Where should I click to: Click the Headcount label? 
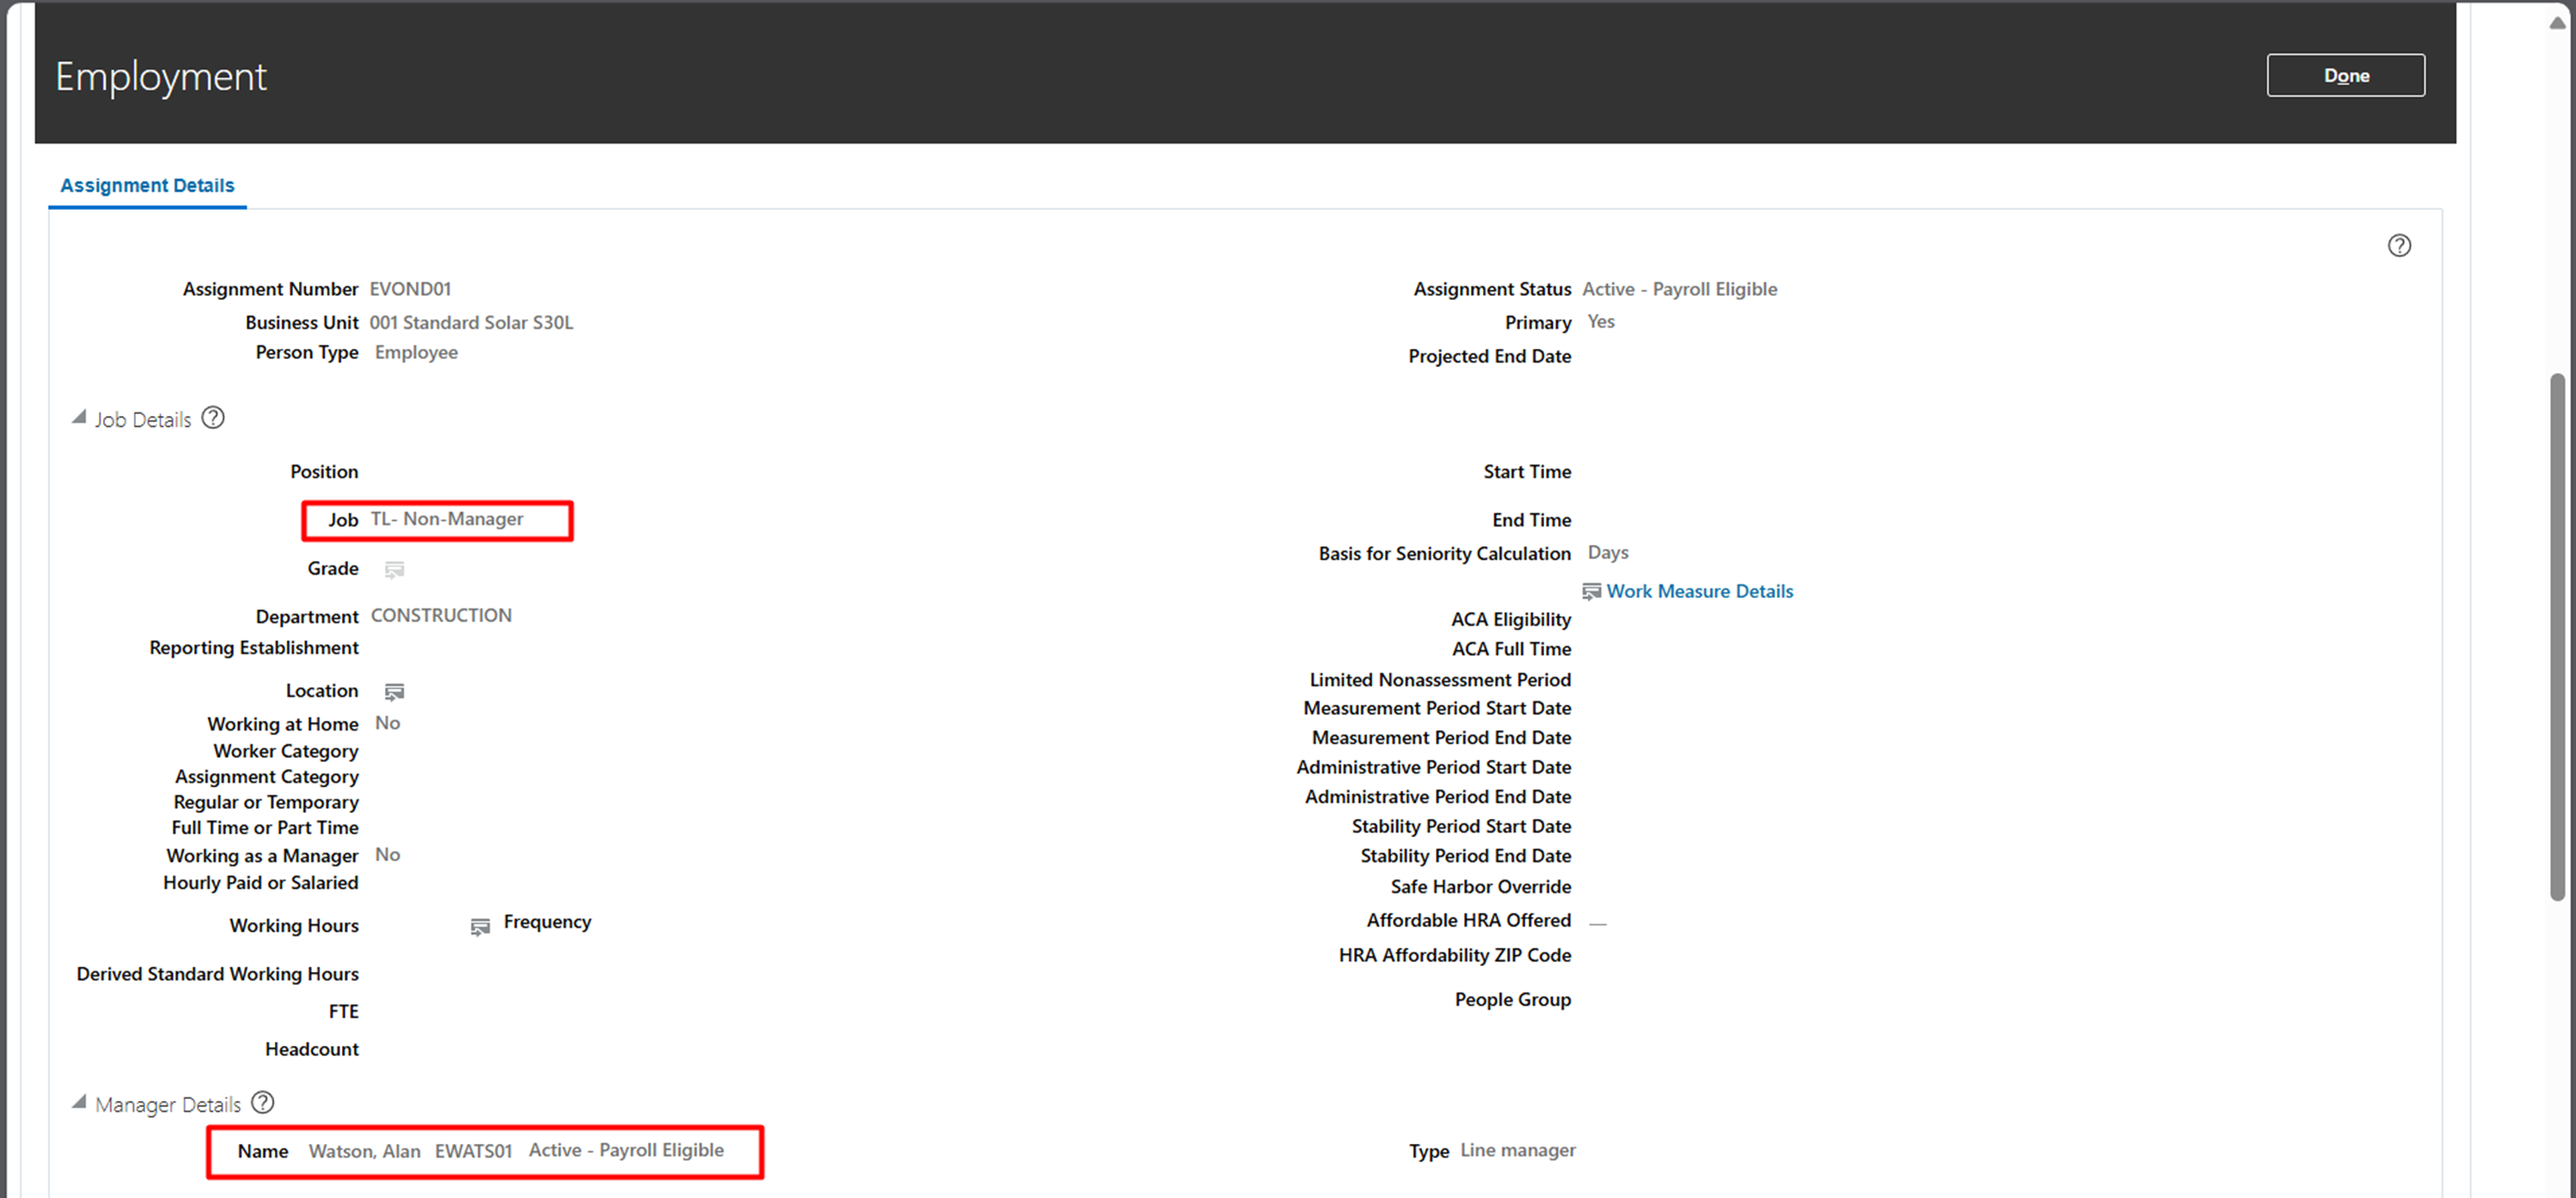[x=311, y=1049]
